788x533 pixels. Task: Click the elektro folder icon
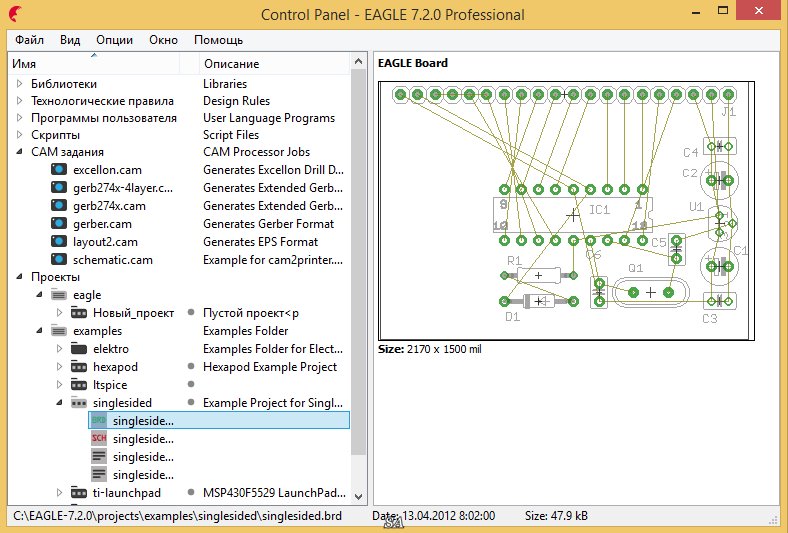78,349
